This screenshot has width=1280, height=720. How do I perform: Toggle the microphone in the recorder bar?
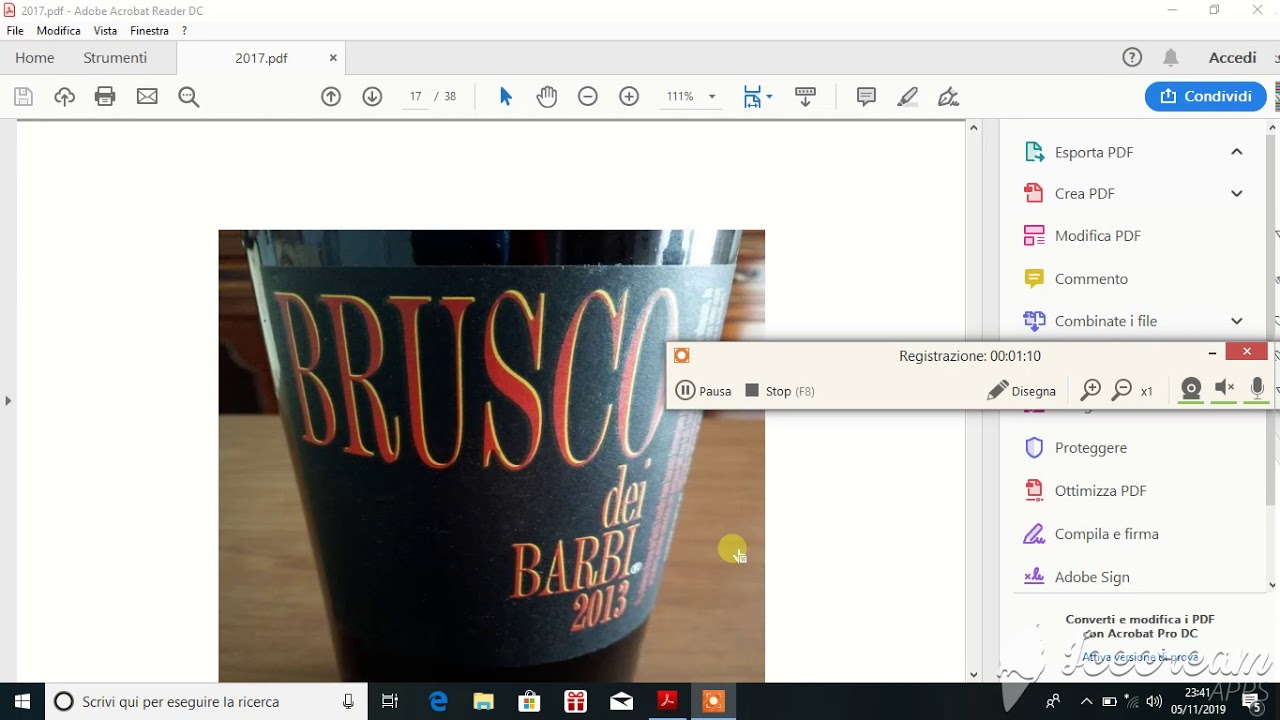(1257, 389)
